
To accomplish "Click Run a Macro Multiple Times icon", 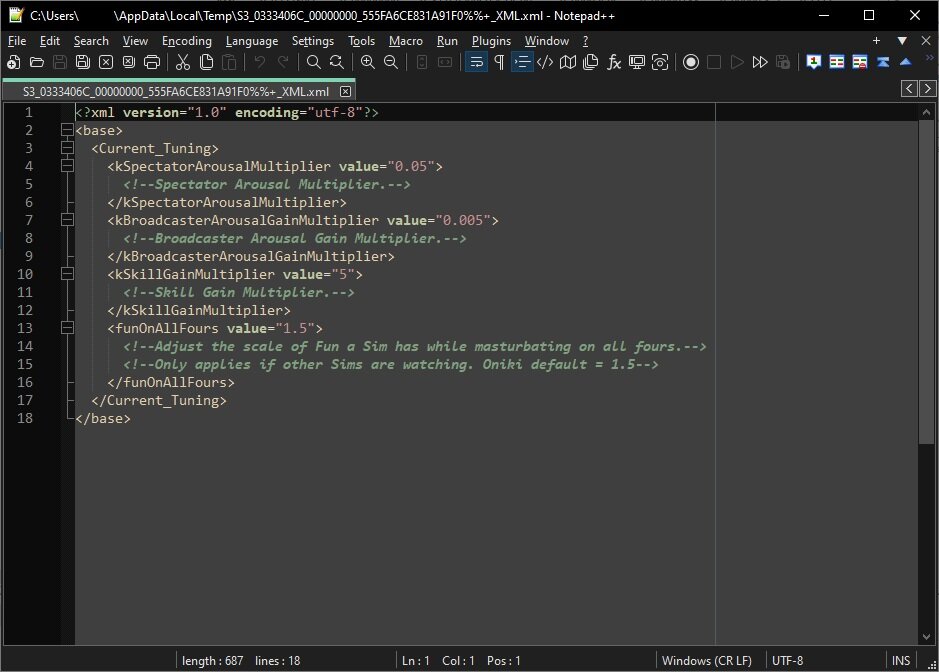I will click(x=760, y=62).
